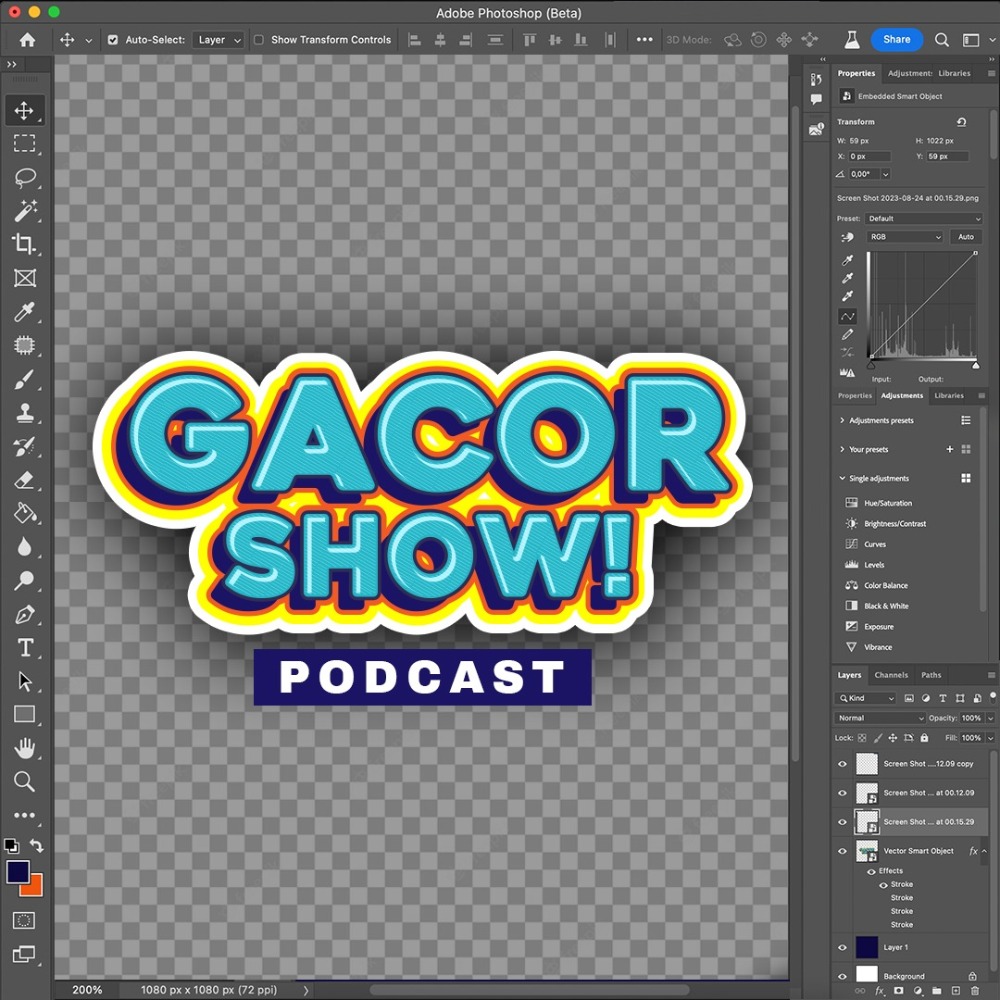Click the Auto button in Curves
Image resolution: width=1000 pixels, height=1000 pixels.
pyautogui.click(x=965, y=237)
